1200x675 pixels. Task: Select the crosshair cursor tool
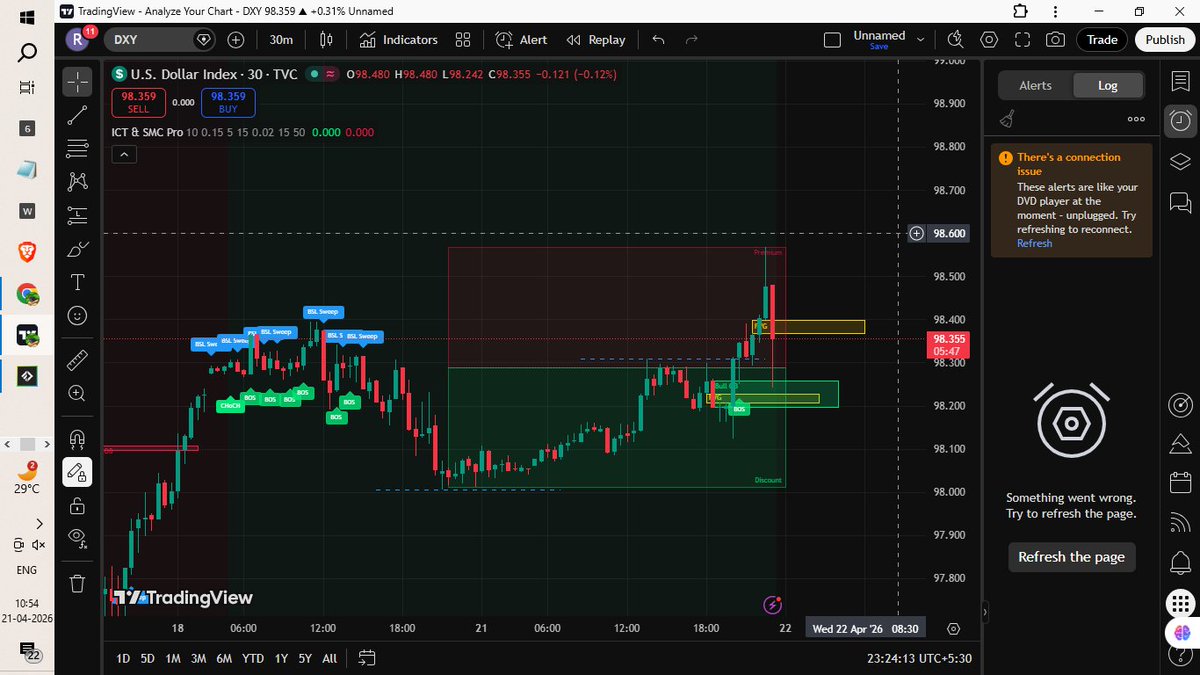[x=78, y=82]
